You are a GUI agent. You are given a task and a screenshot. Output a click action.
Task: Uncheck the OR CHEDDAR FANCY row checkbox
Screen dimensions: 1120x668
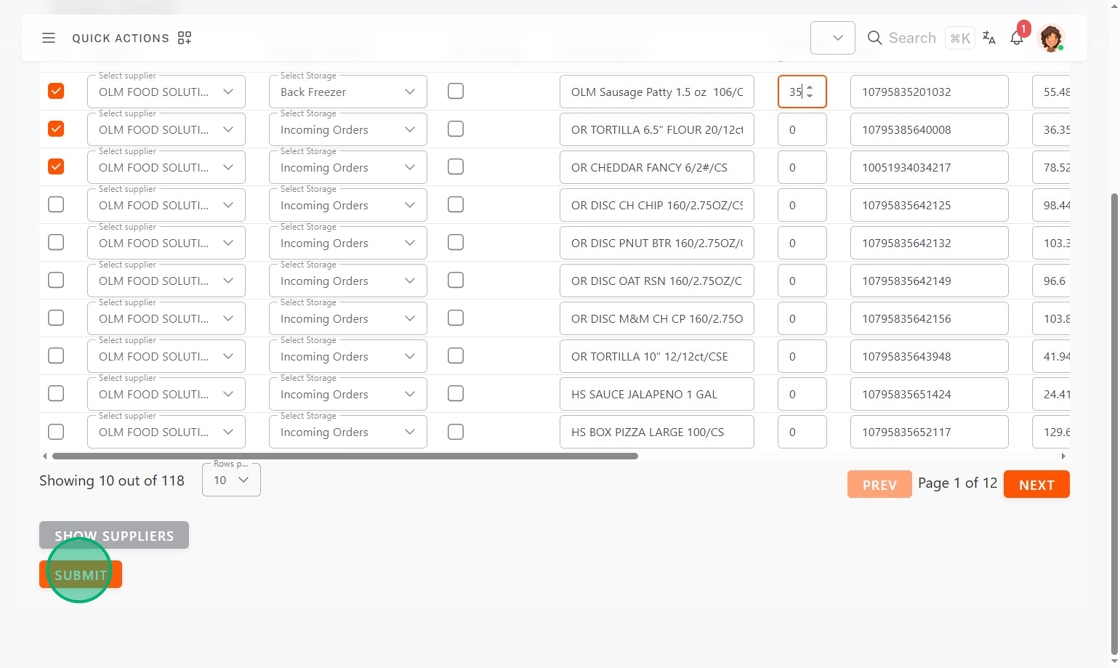coord(56,166)
